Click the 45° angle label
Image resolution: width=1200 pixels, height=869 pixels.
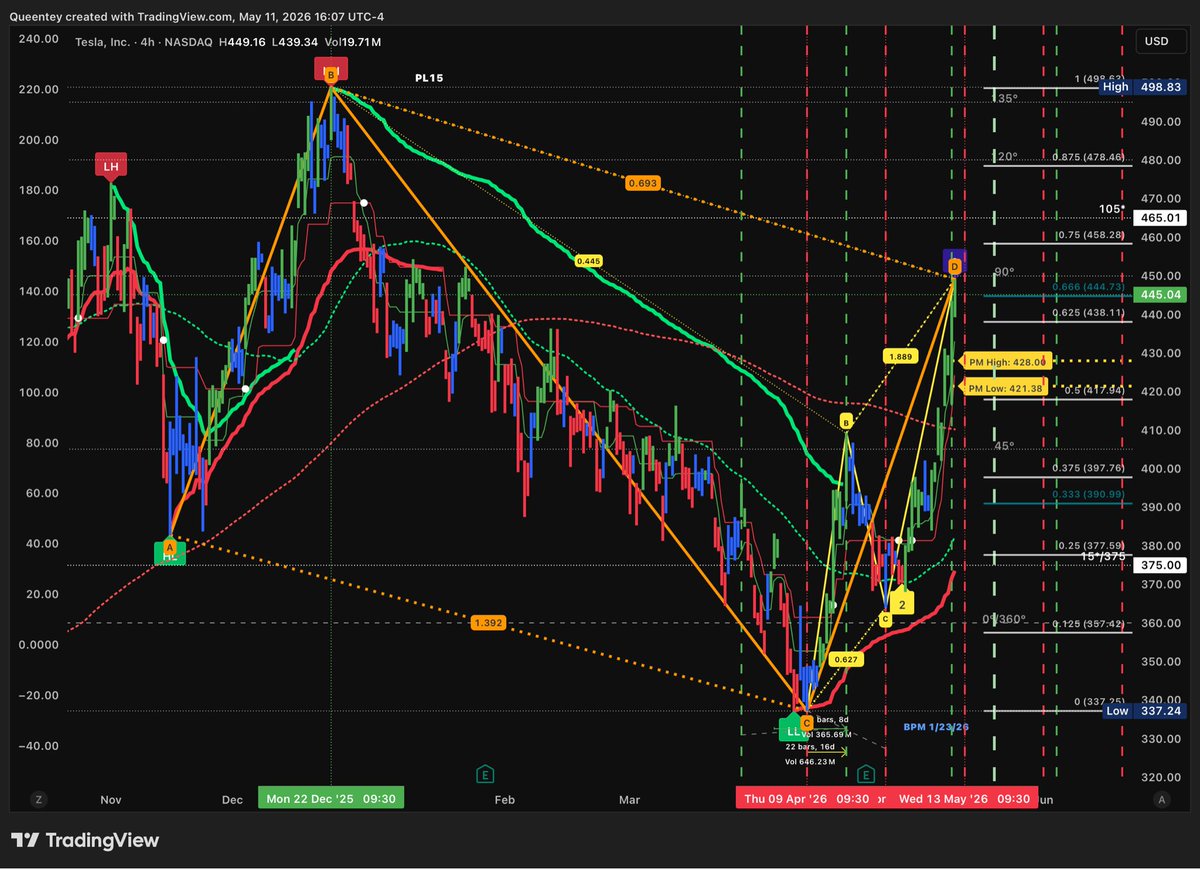[x=1005, y=445]
